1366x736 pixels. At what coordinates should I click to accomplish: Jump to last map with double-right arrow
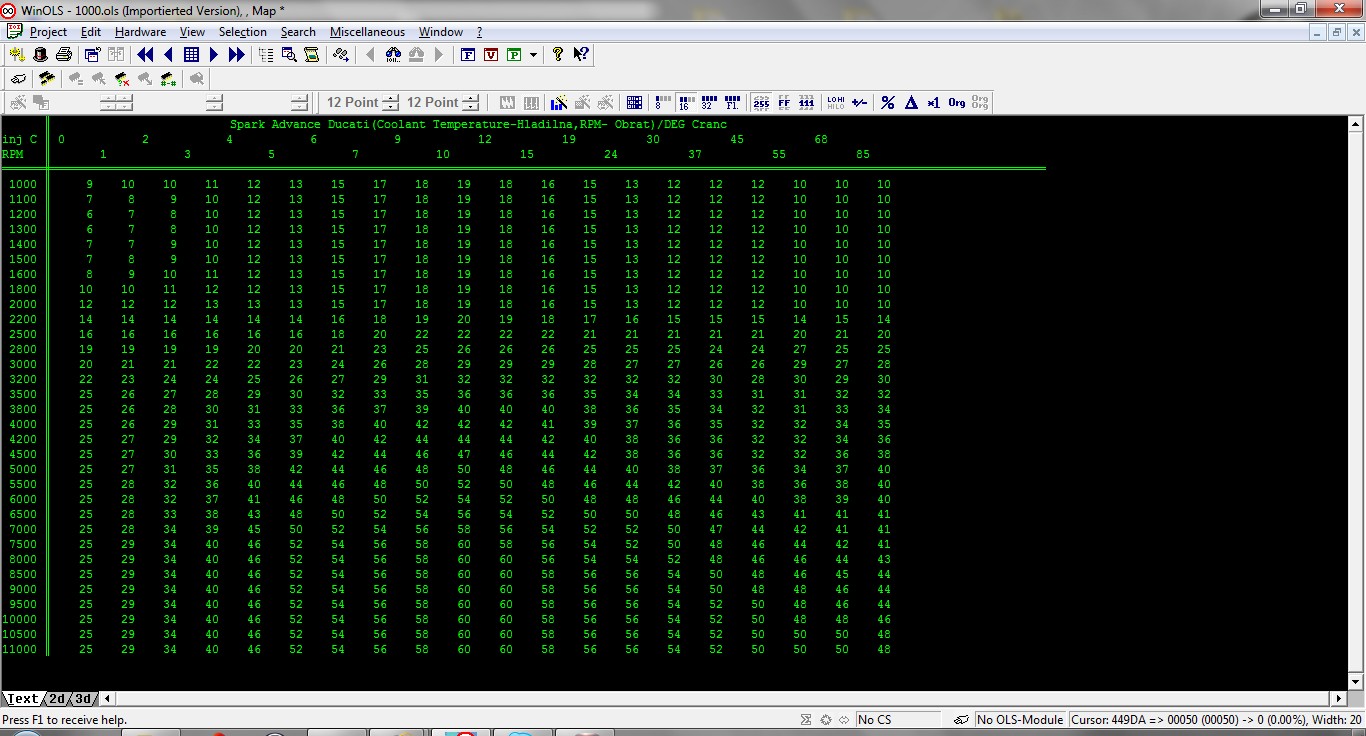tap(237, 55)
